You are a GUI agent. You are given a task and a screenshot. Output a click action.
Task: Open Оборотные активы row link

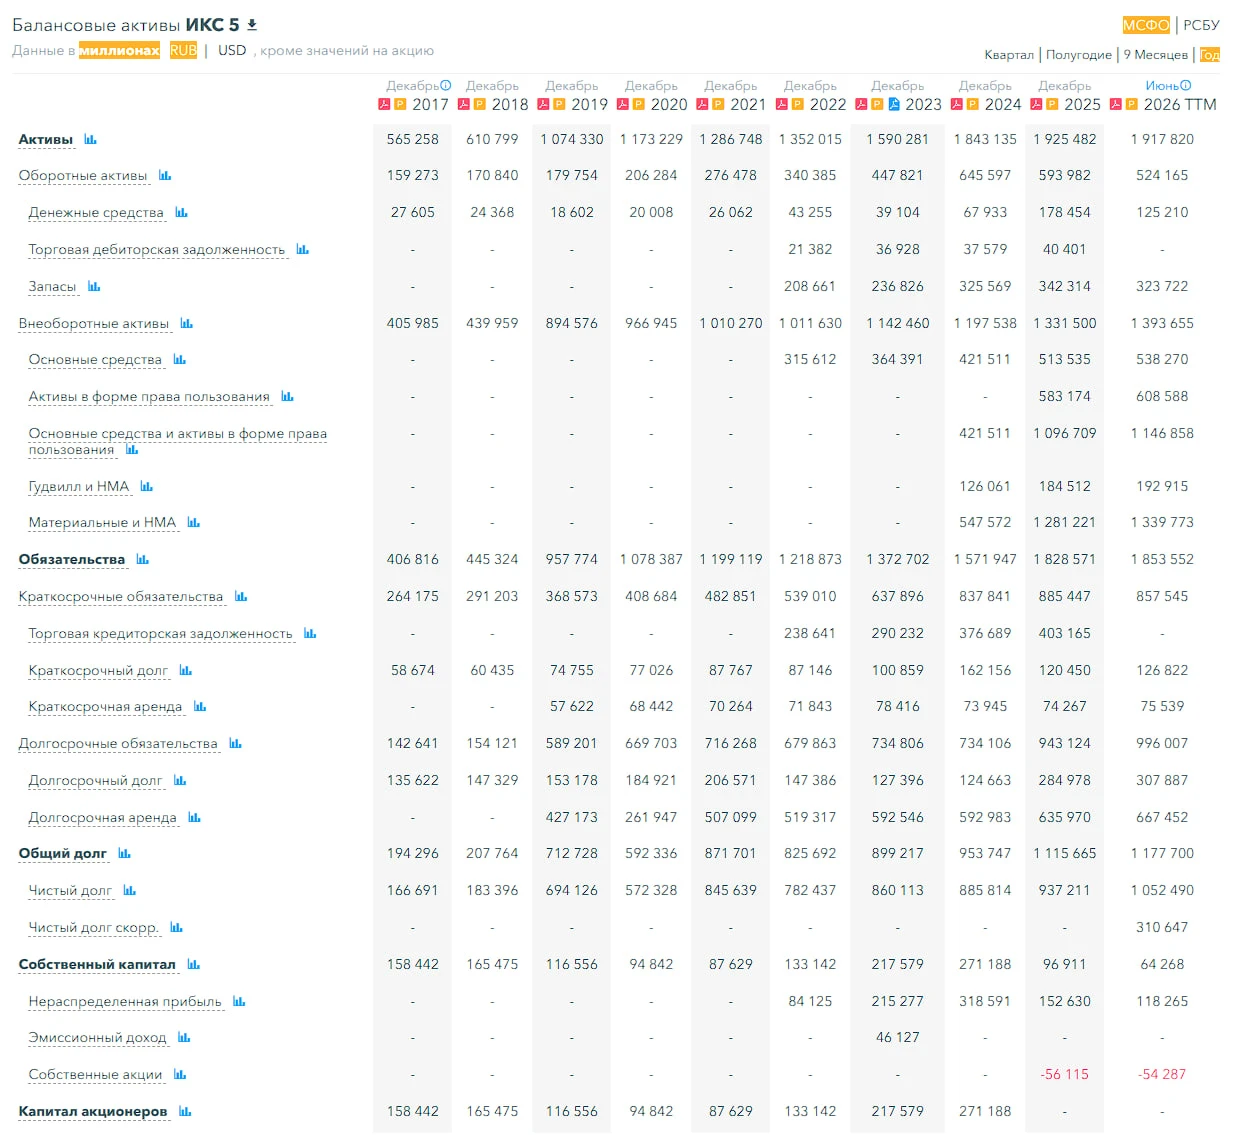[x=83, y=176]
